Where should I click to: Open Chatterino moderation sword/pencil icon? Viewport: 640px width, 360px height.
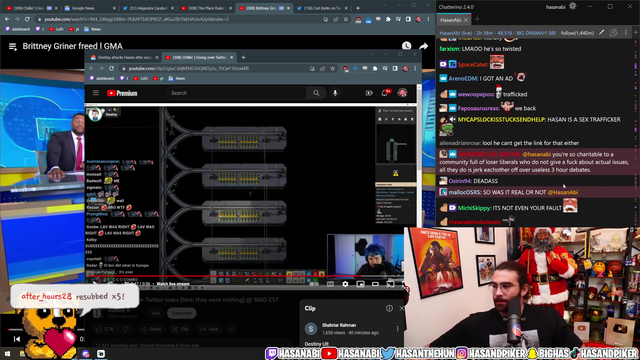coord(601,33)
